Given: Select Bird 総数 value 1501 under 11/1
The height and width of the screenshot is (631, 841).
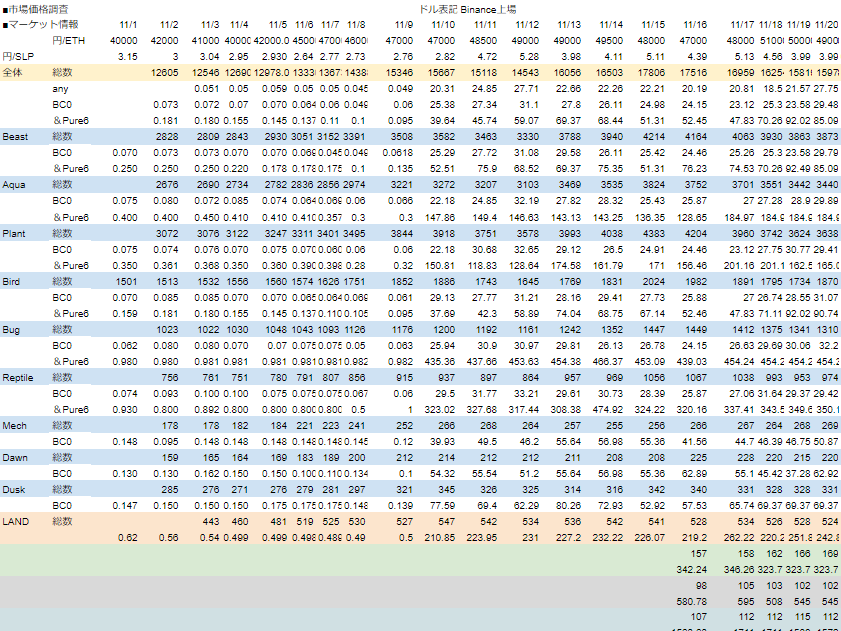Looking at the screenshot, I should pos(126,282).
